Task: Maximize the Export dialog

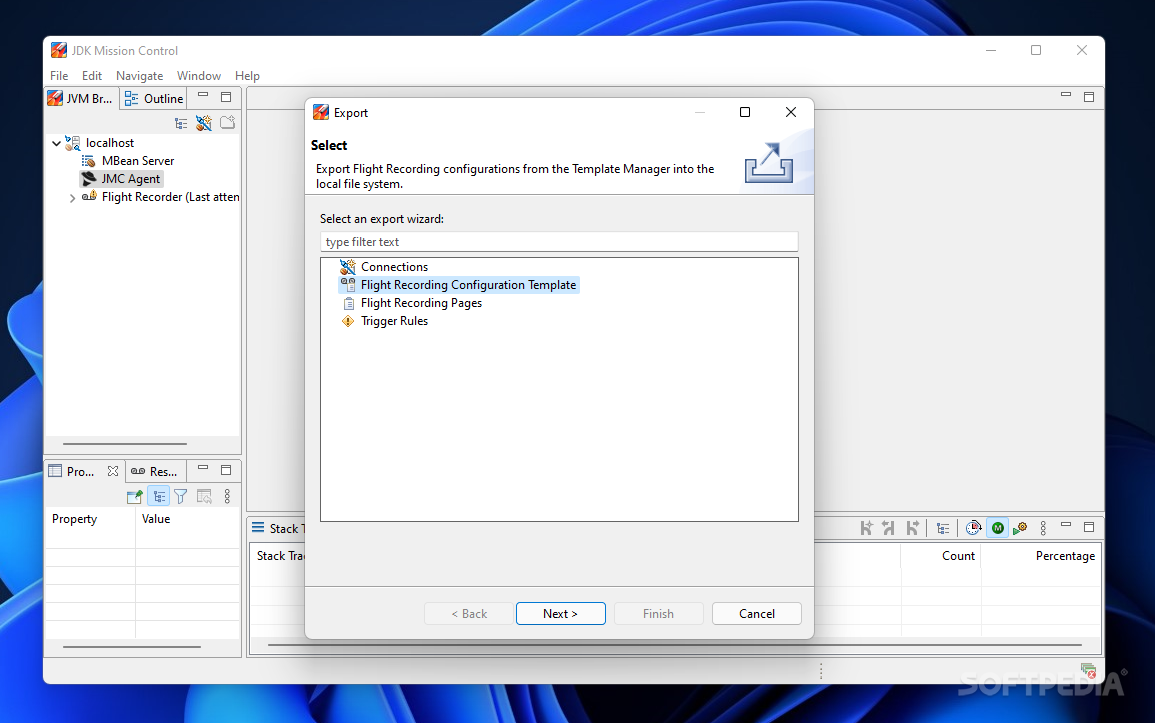Action: click(745, 112)
